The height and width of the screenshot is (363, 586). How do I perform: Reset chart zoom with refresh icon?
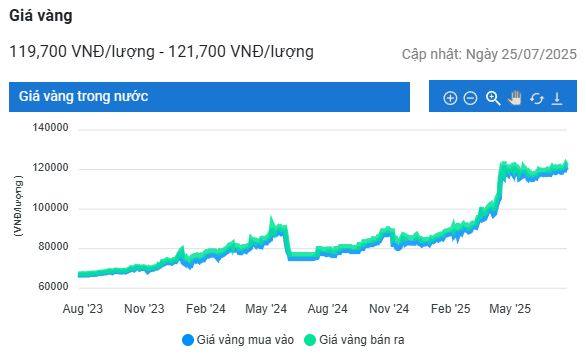click(537, 99)
